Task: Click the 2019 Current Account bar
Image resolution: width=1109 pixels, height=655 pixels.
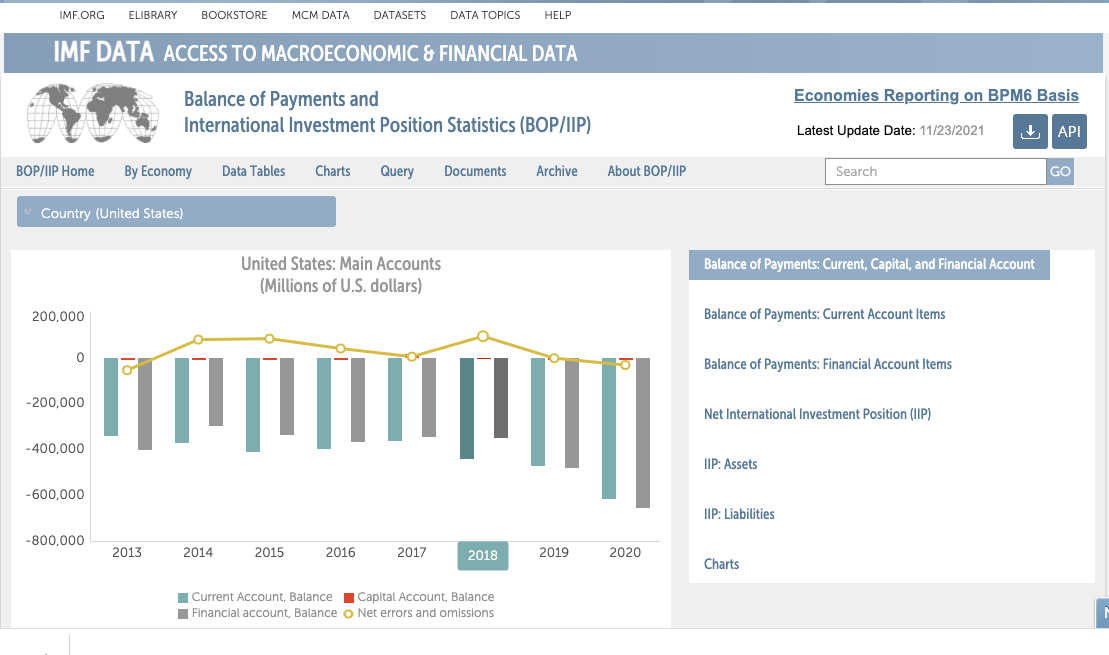Action: [538, 412]
